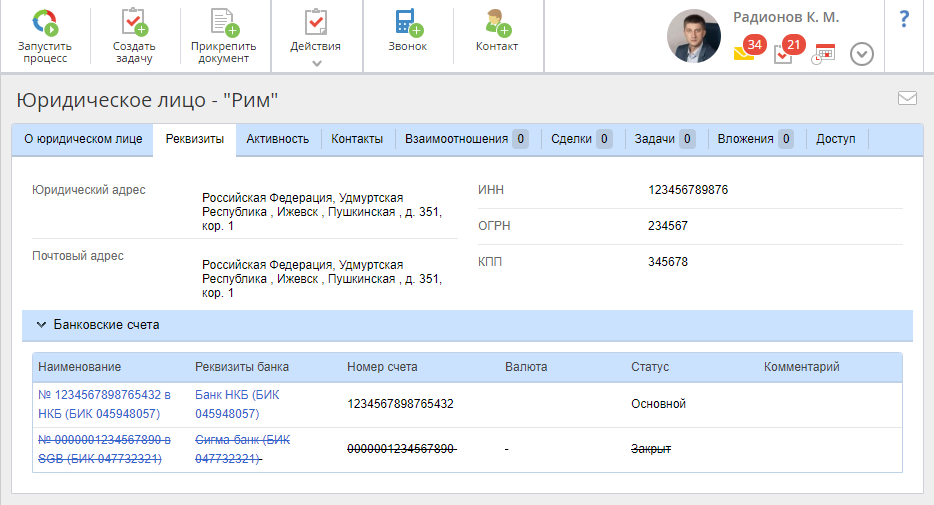Click the Прикрепить документ icon

point(223,22)
